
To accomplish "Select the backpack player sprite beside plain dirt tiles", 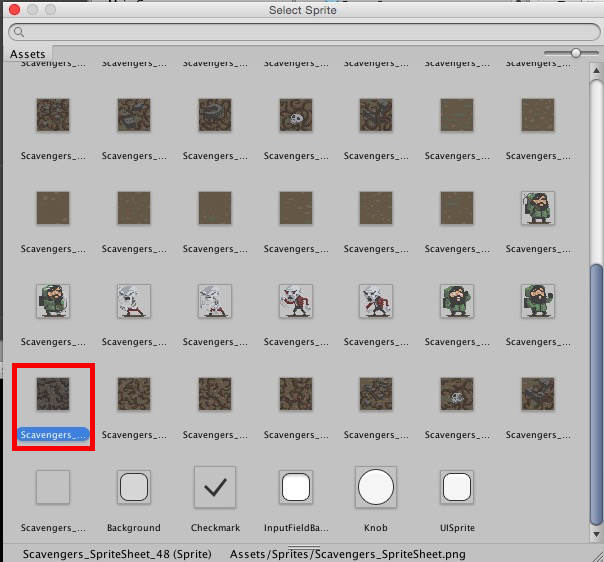I will 538,208.
